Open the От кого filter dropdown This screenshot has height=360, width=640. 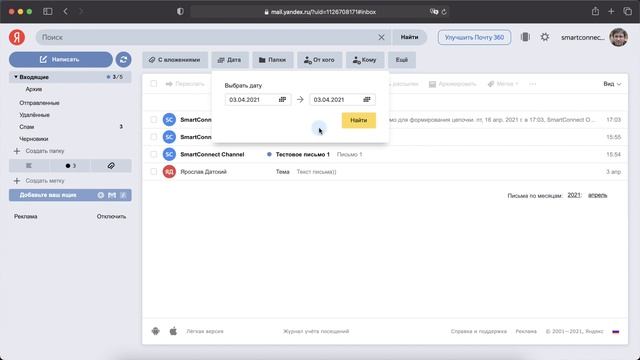point(320,60)
